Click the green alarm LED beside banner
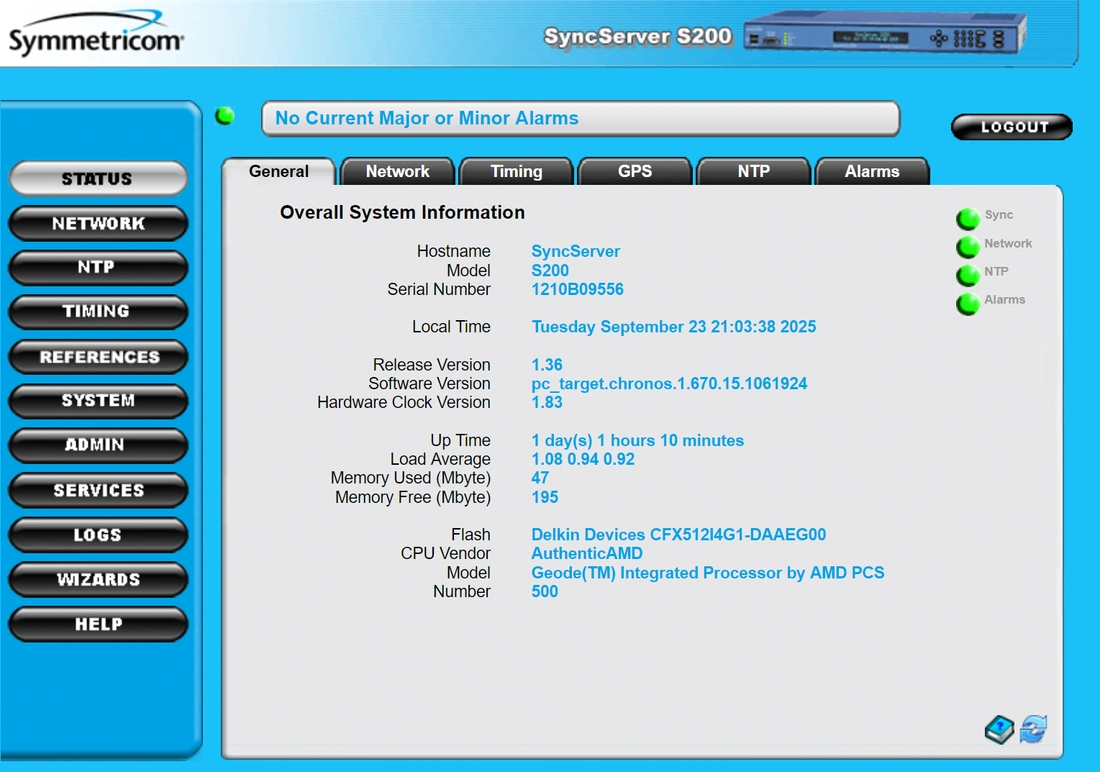Image resolution: width=1100 pixels, height=772 pixels. click(x=225, y=116)
